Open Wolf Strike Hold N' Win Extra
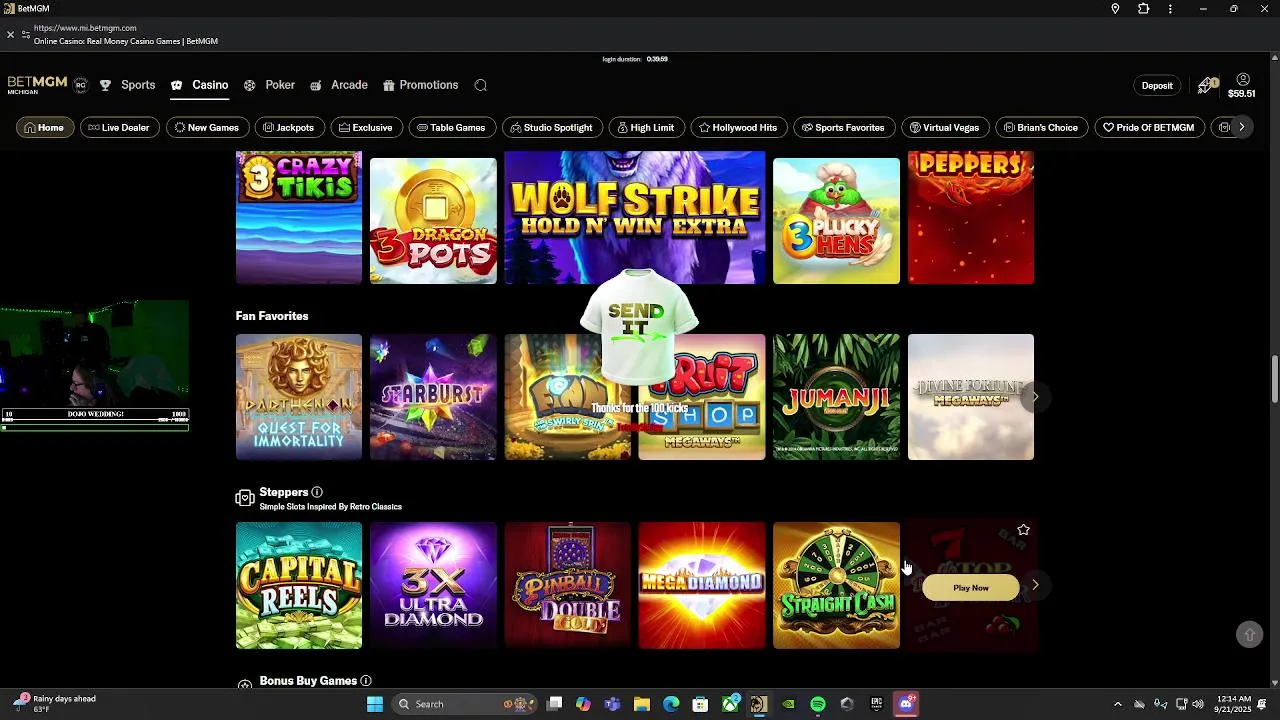This screenshot has height=720, width=1280. pos(635,217)
